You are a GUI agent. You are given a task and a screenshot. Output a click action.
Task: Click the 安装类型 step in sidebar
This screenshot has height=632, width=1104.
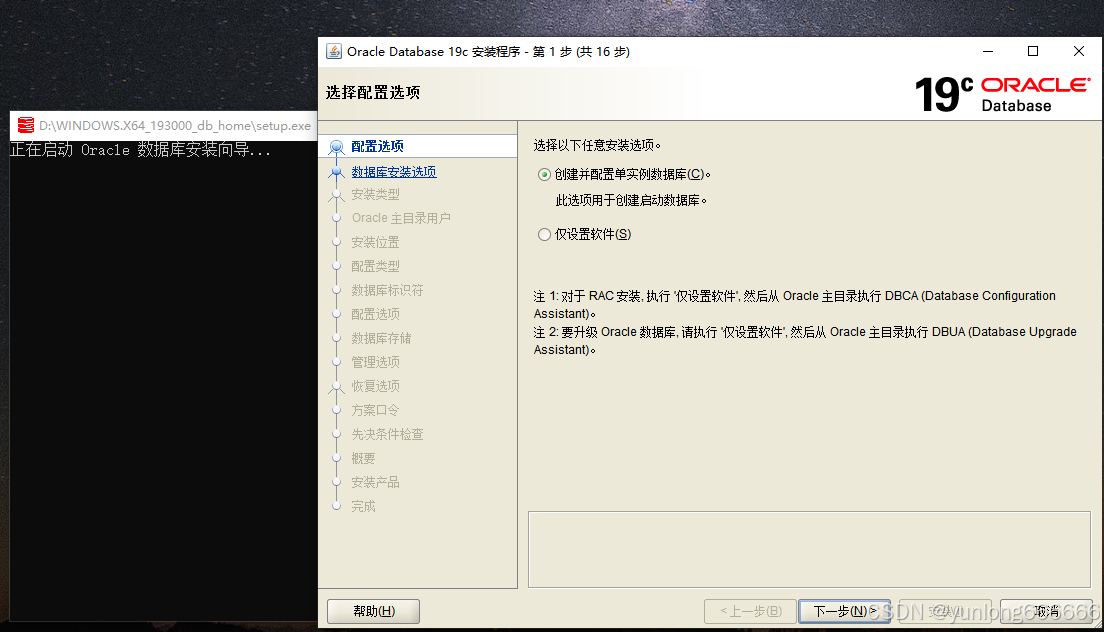click(375, 194)
